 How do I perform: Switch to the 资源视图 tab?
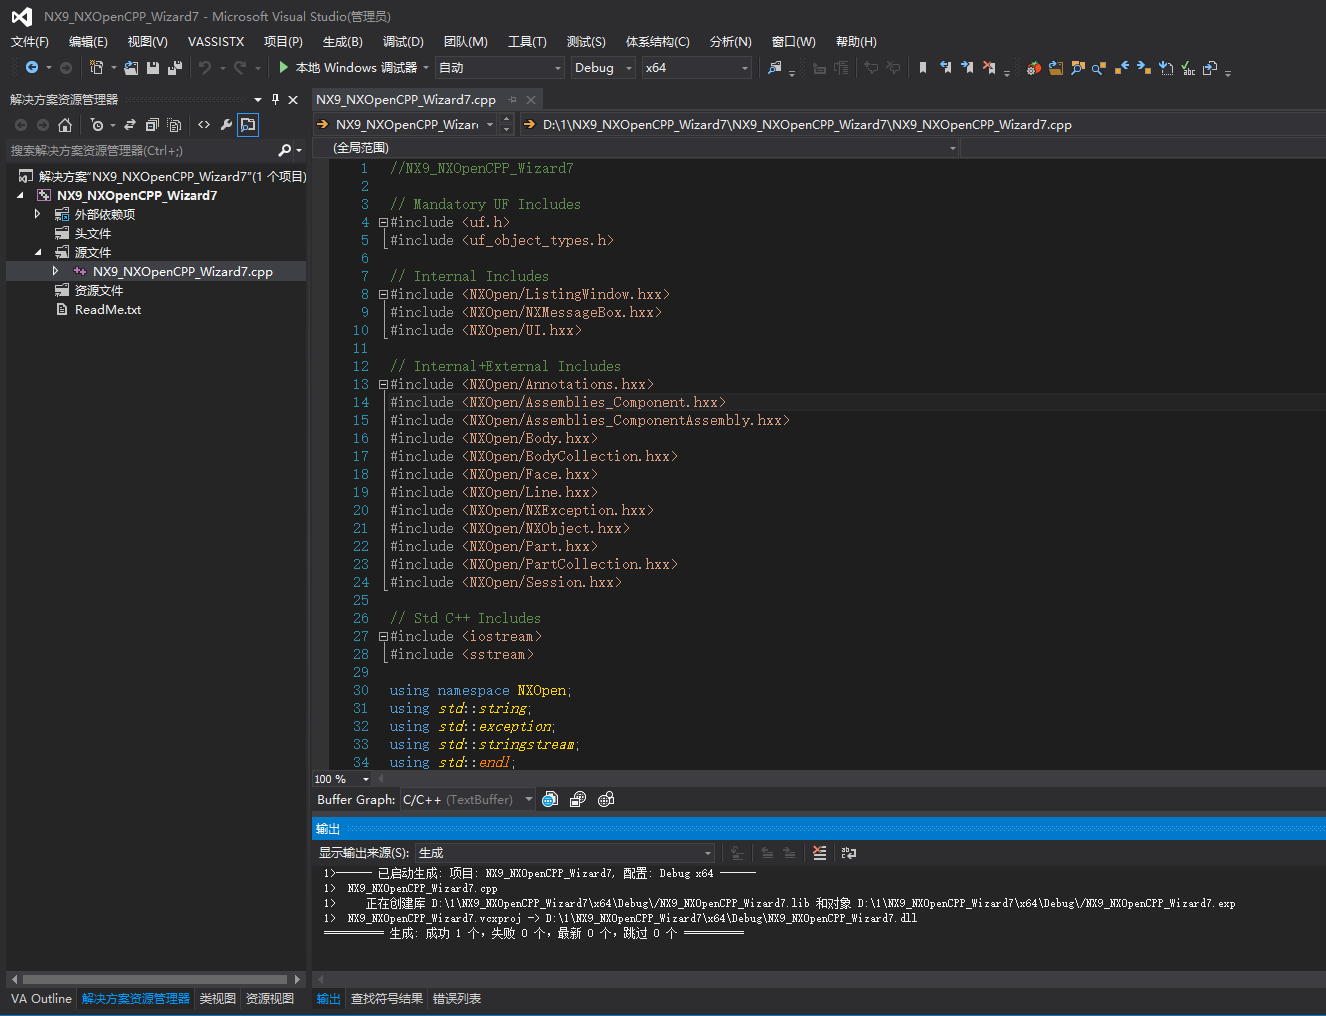tap(270, 998)
